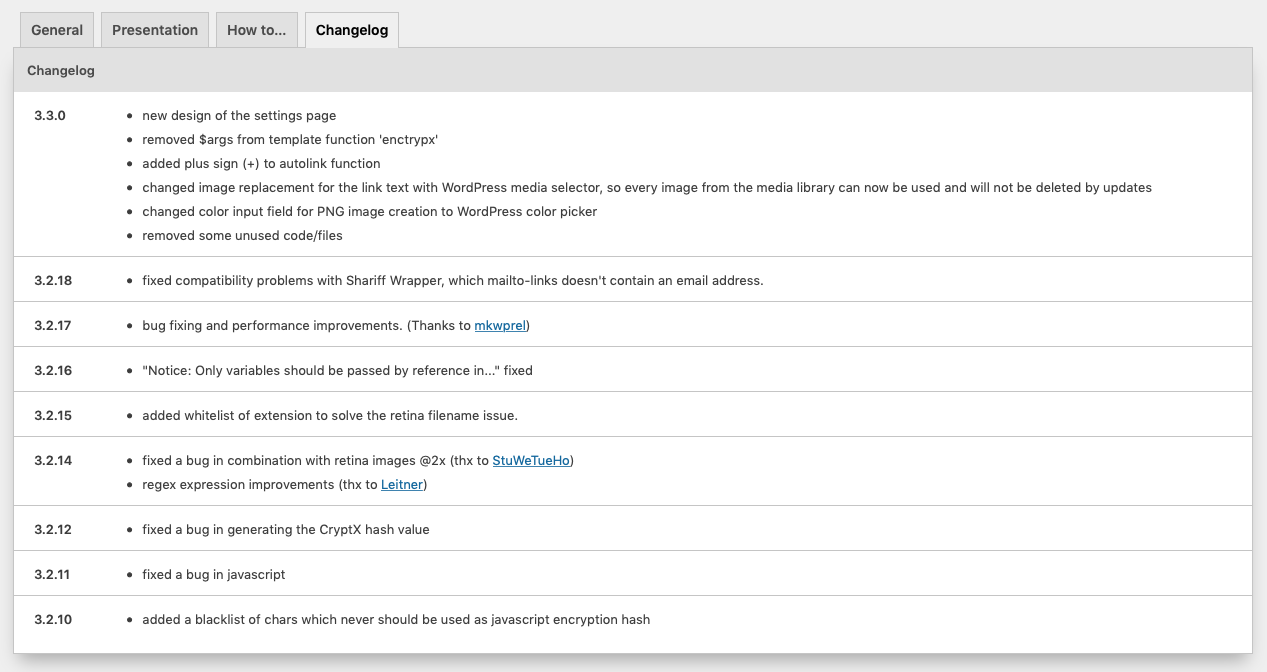The image size is (1267, 672).
Task: Click 'new design of the settings page' entry
Action: (x=239, y=115)
